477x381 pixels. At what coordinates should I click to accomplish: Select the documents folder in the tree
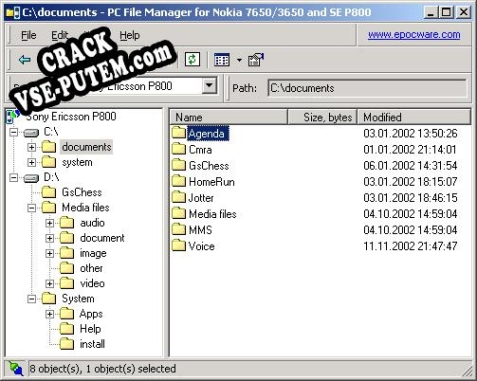[x=87, y=147]
